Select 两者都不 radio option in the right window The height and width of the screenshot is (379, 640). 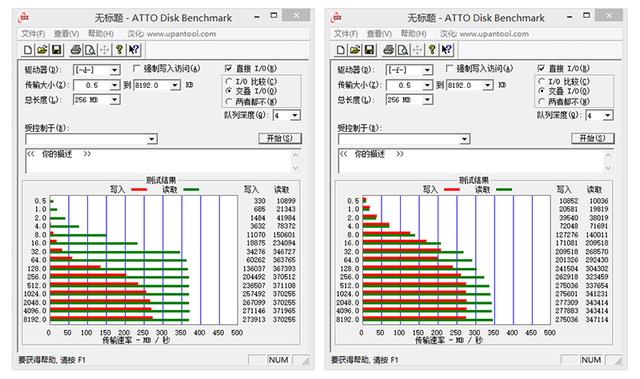[541, 101]
